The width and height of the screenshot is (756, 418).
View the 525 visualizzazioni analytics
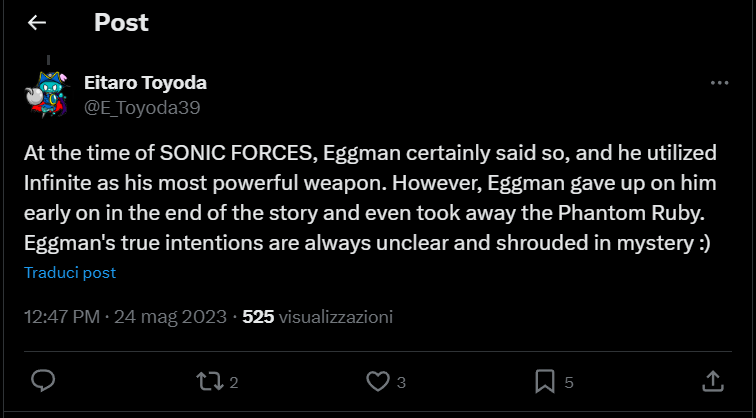[x=318, y=317]
